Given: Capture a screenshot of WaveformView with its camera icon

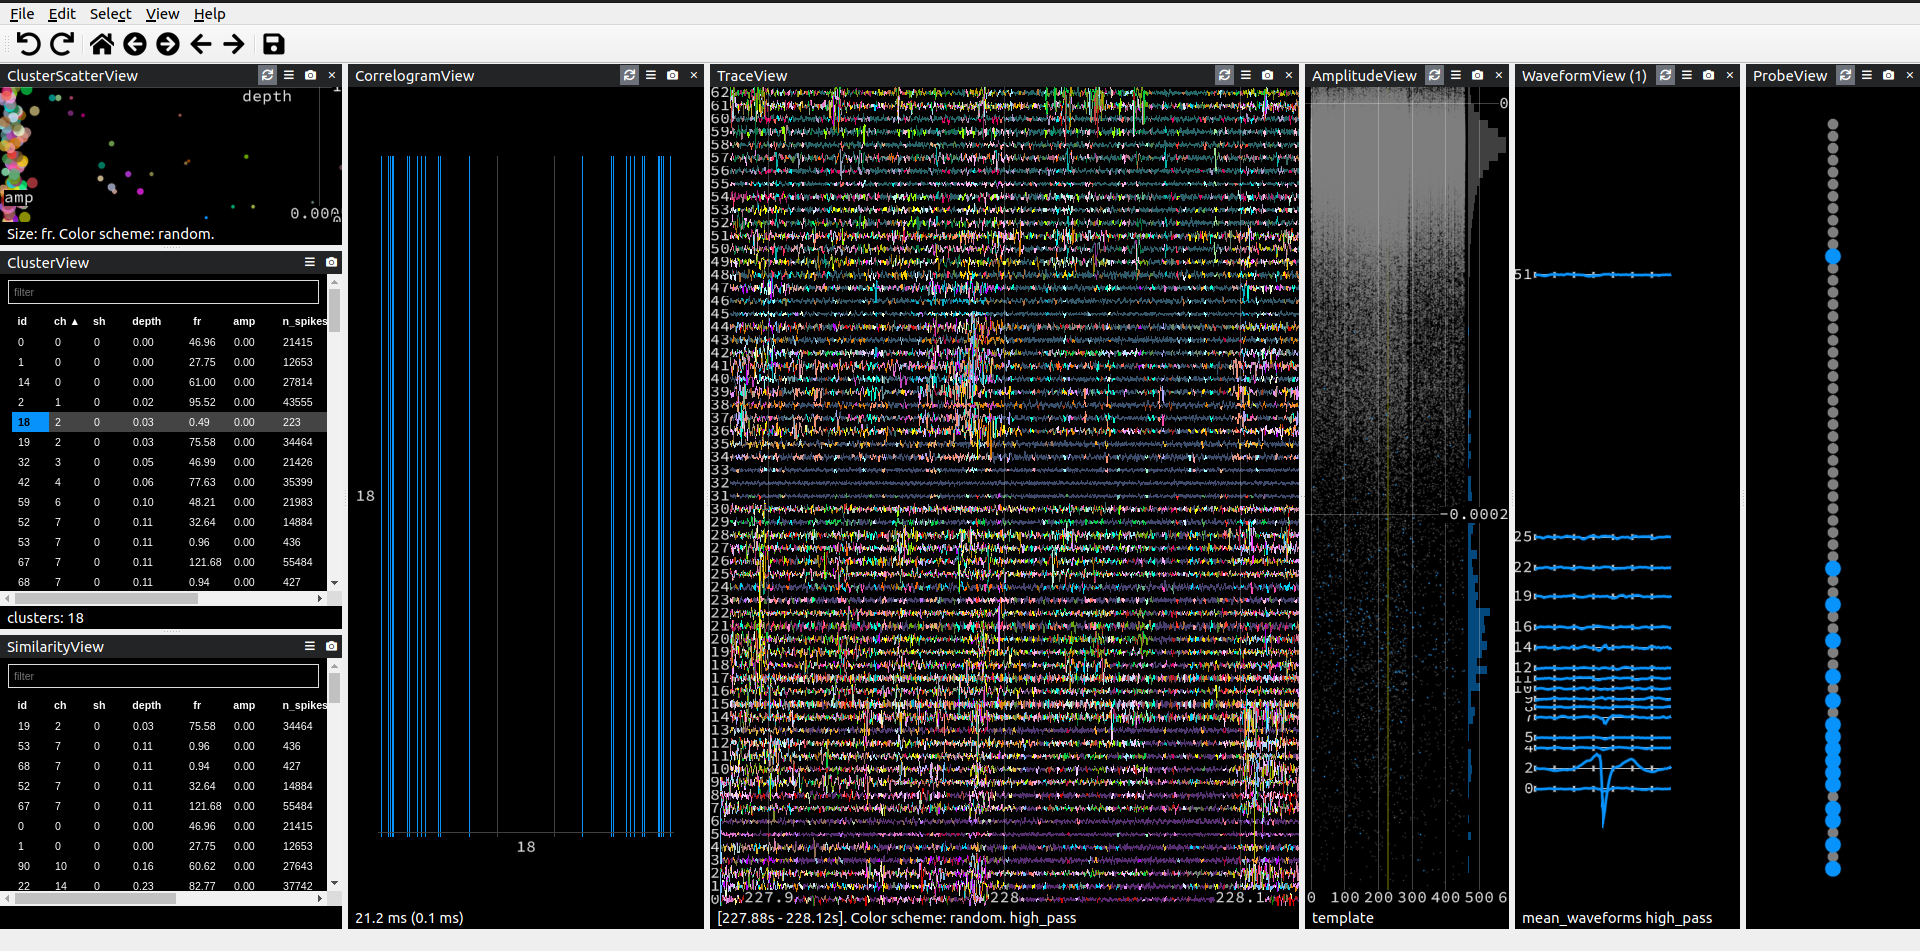Looking at the screenshot, I should pos(1706,75).
